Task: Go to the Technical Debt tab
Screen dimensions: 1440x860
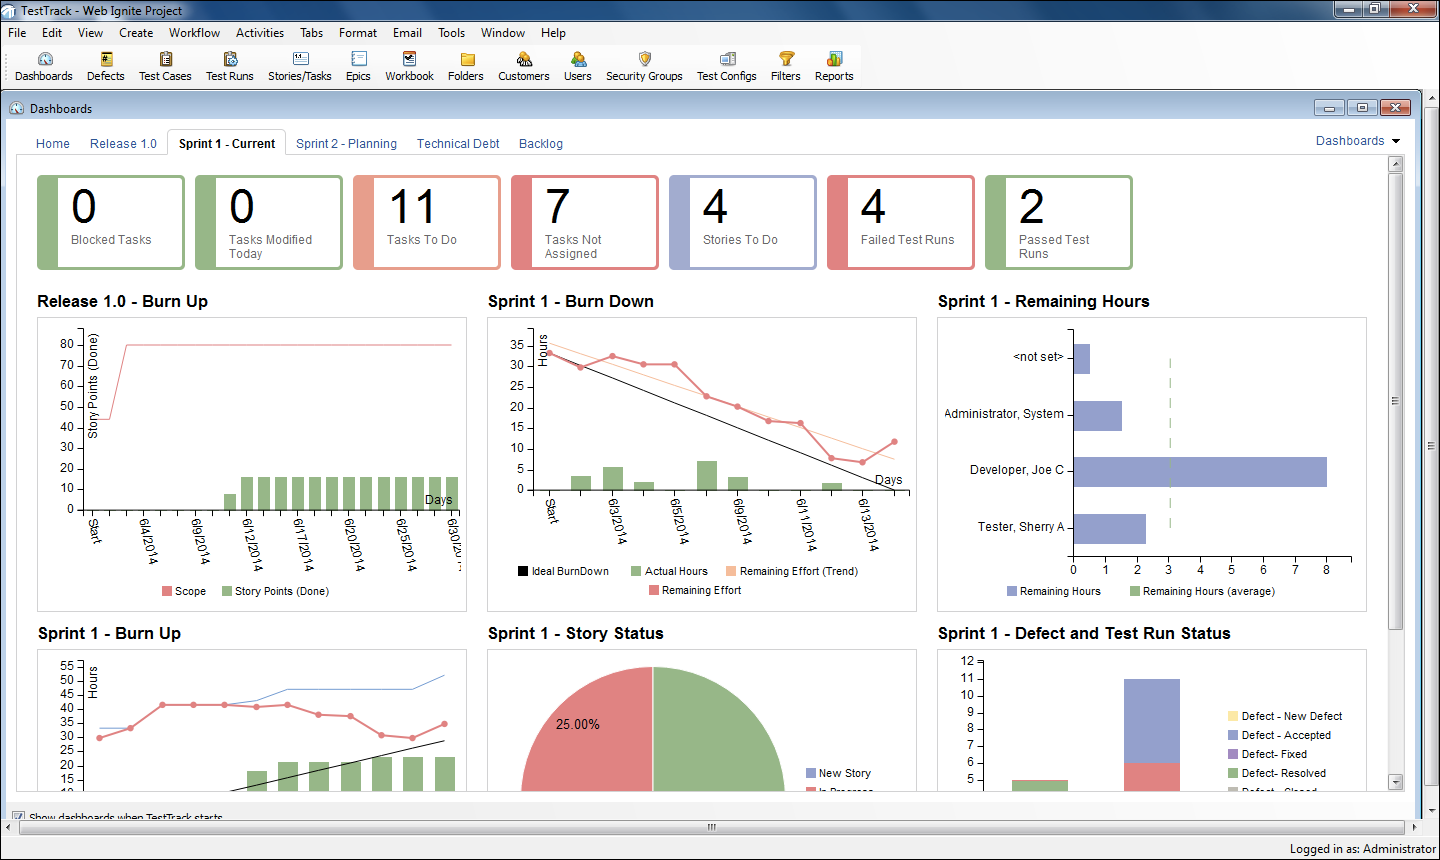Action: click(458, 144)
